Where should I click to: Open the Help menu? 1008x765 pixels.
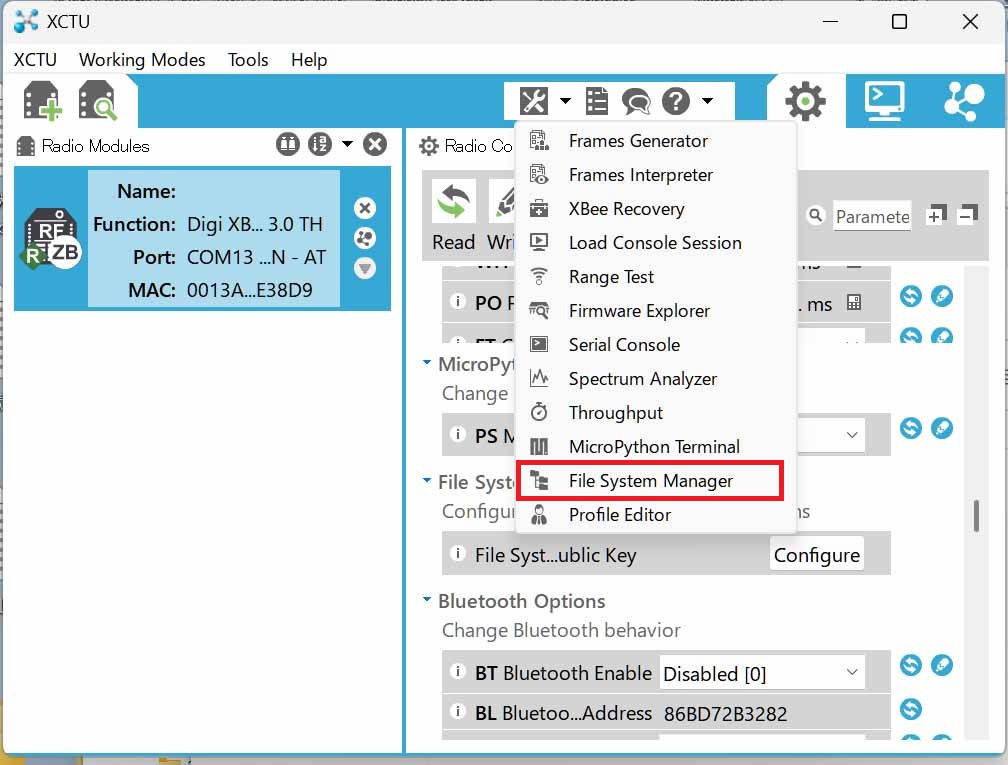(309, 60)
